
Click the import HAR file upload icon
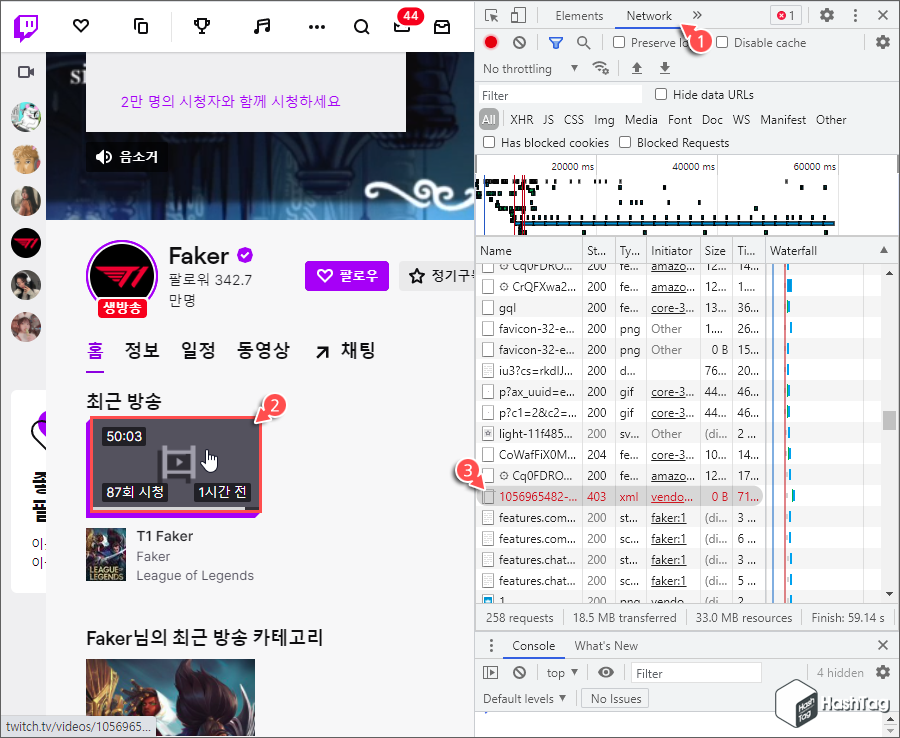tap(637, 68)
